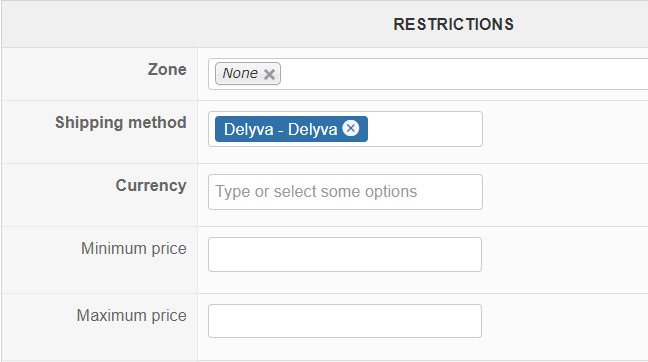Open the Currency options dropdown

pos(345,192)
